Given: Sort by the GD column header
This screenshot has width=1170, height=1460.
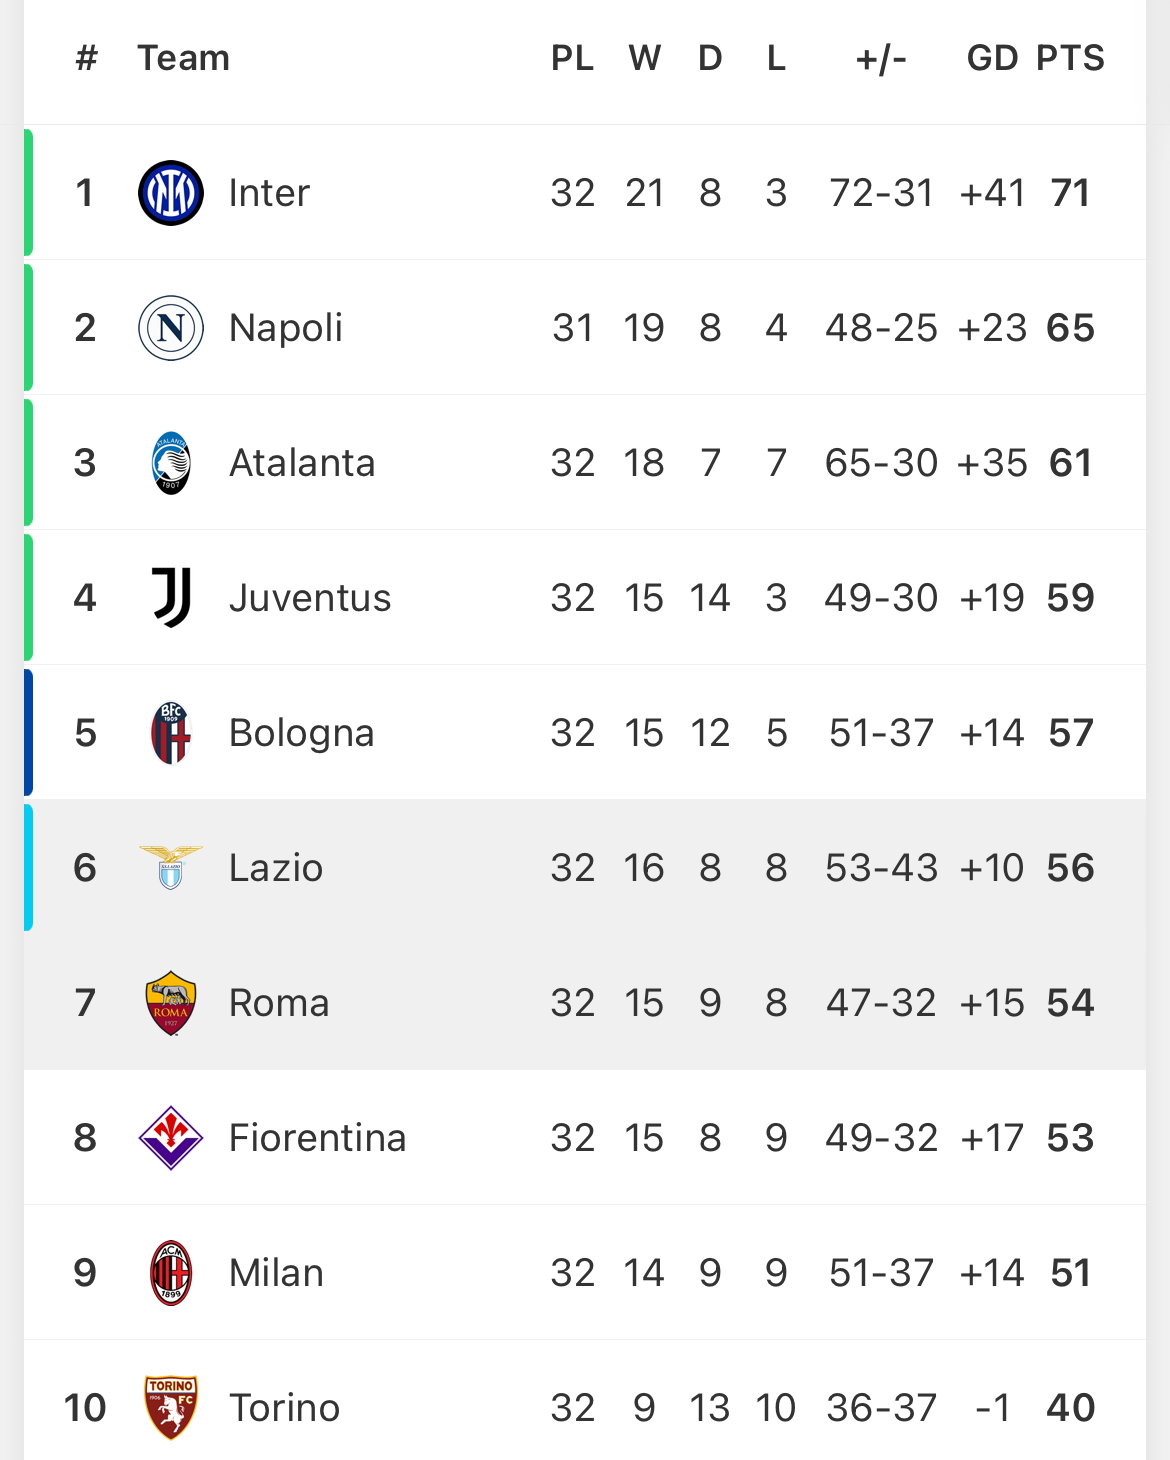Looking at the screenshot, I should click(992, 58).
